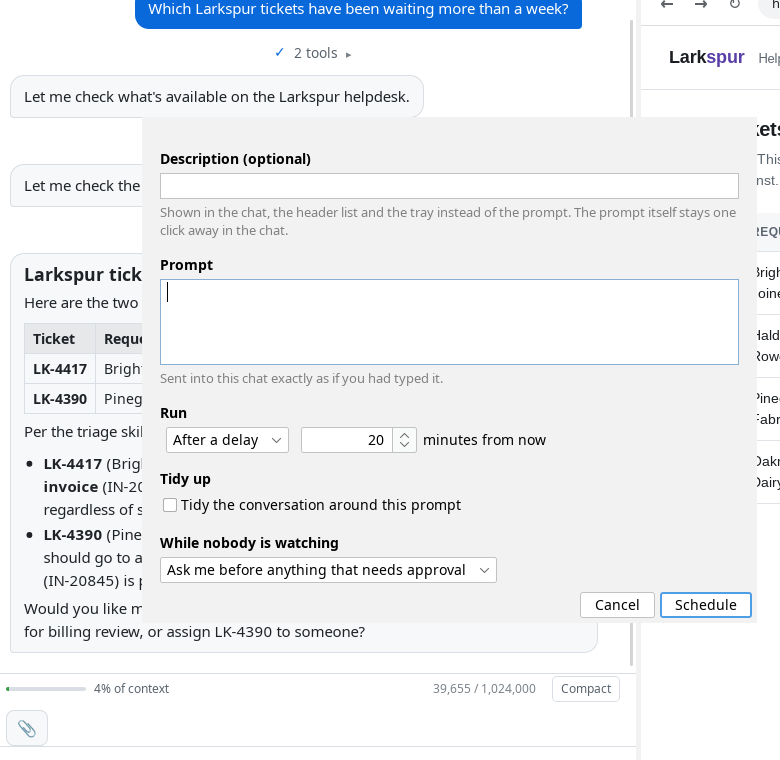Decrease minutes with the stepper down arrow
This screenshot has height=760, width=780.
tap(404, 446)
